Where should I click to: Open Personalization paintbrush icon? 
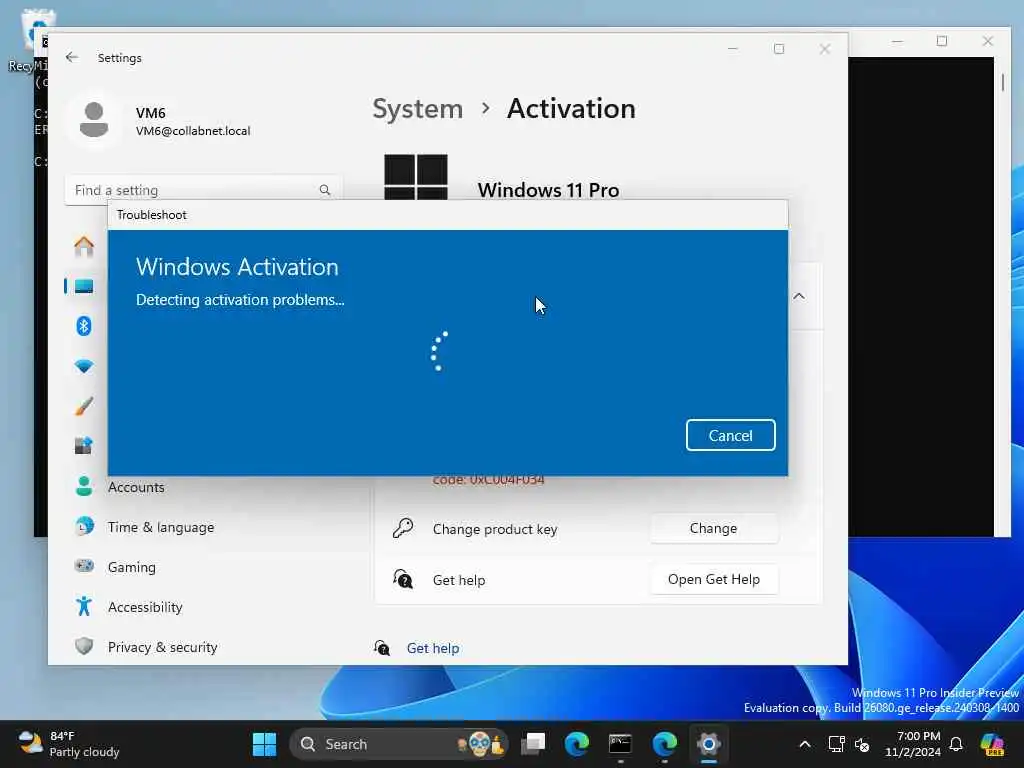coord(84,406)
